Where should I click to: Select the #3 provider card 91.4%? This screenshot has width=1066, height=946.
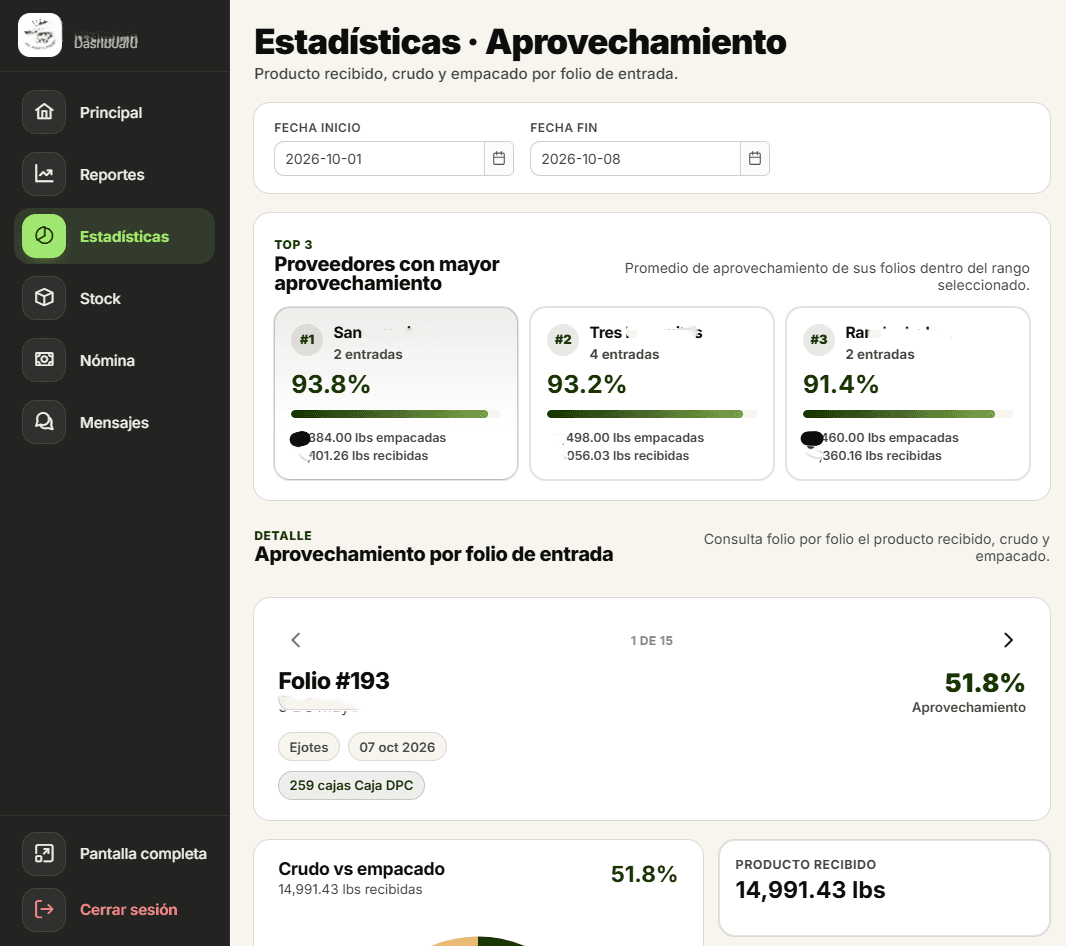(908, 393)
